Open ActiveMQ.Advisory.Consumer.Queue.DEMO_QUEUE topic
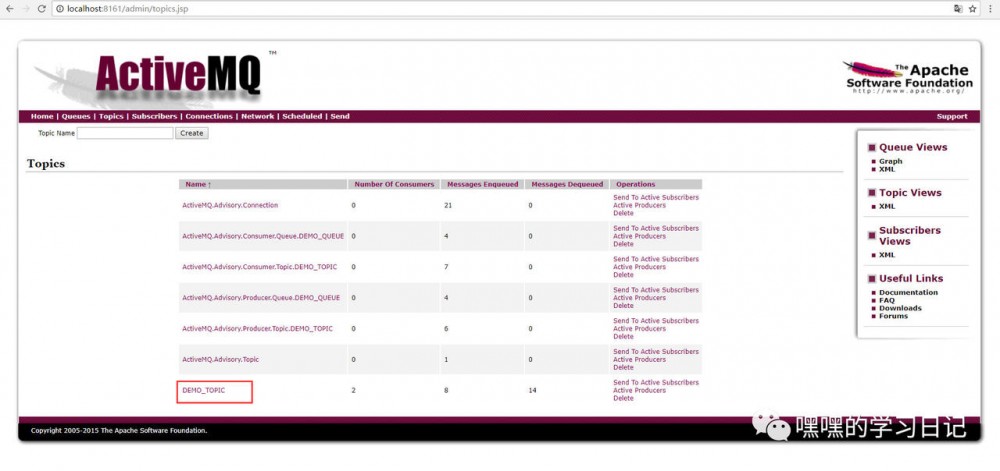Screen dimensions: 1000x471 [x=263, y=236]
